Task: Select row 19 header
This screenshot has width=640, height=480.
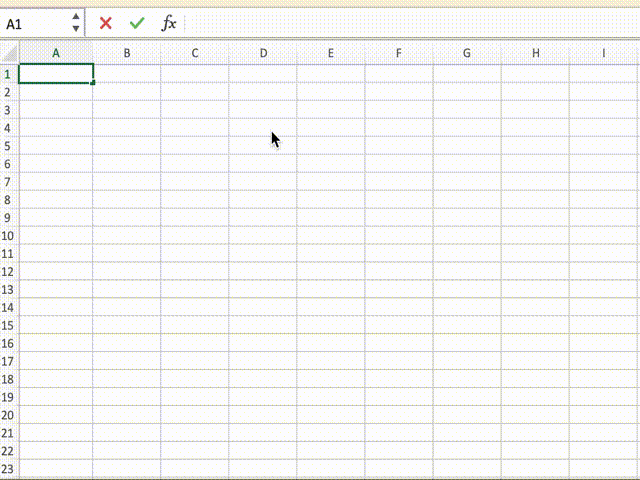Action: pos(7,397)
